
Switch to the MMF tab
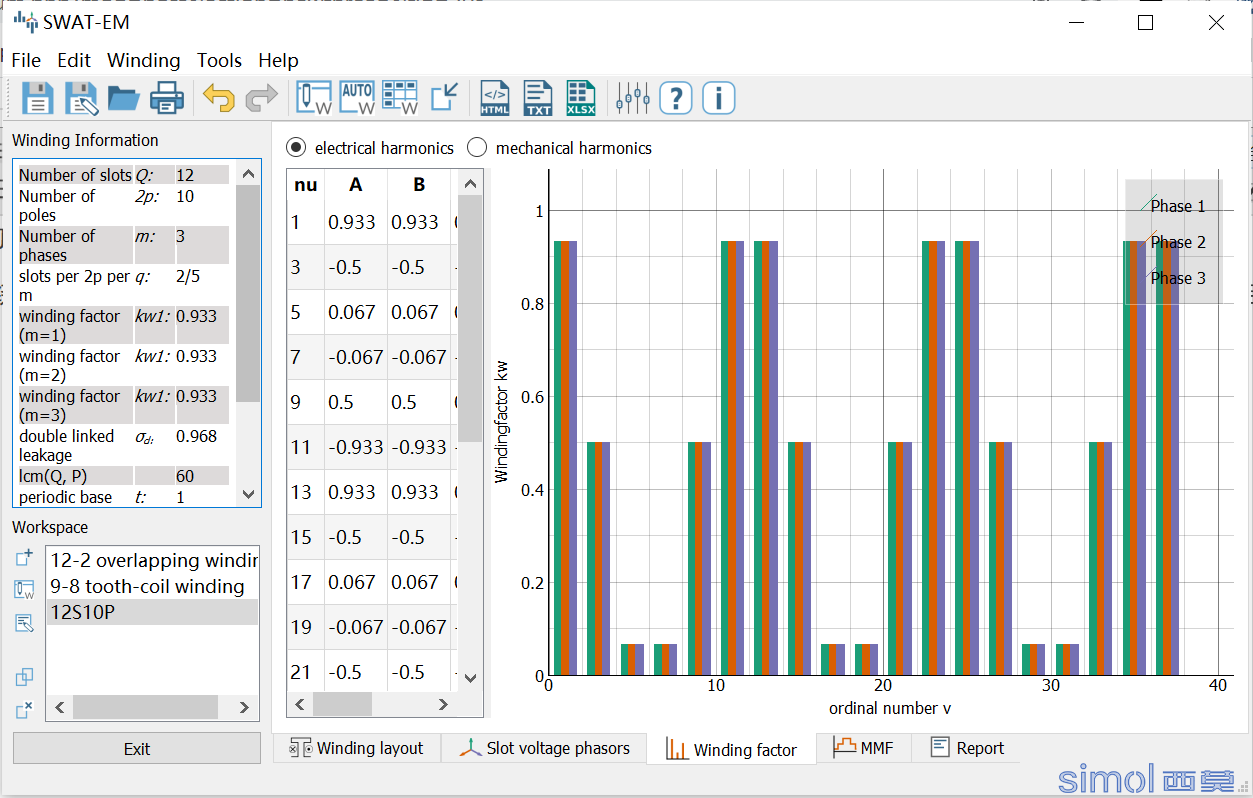(x=863, y=748)
